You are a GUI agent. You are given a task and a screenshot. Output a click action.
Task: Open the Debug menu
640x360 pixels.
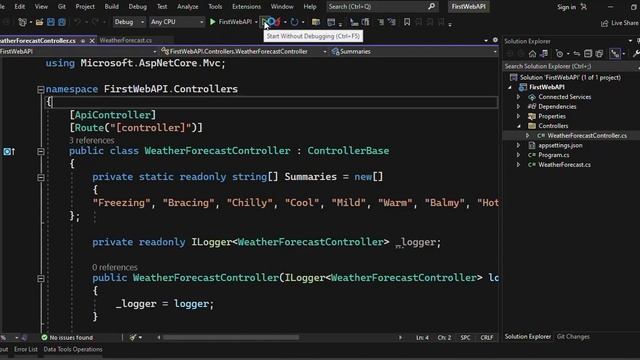tap(138, 7)
